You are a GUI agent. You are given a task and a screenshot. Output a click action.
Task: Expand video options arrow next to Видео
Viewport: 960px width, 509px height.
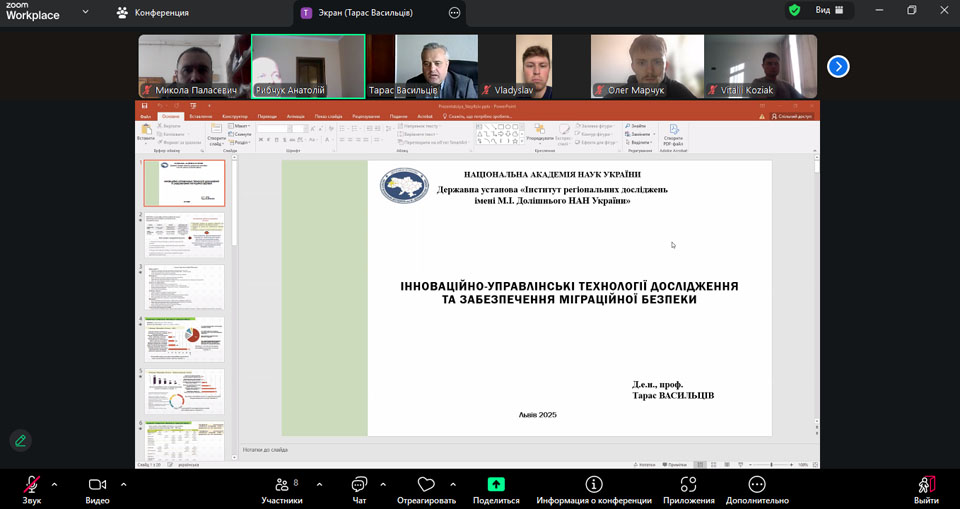123,484
